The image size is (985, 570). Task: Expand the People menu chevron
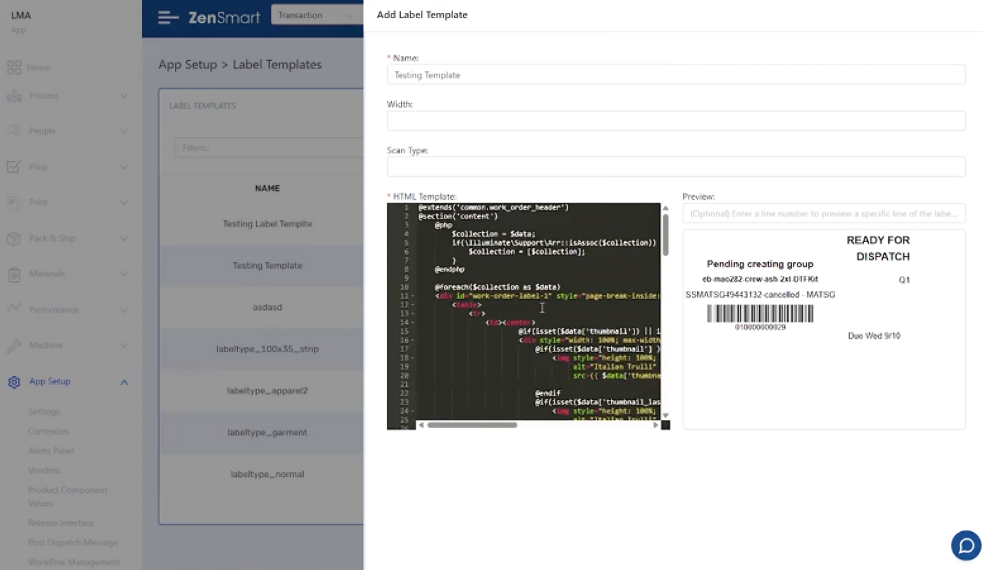click(124, 131)
